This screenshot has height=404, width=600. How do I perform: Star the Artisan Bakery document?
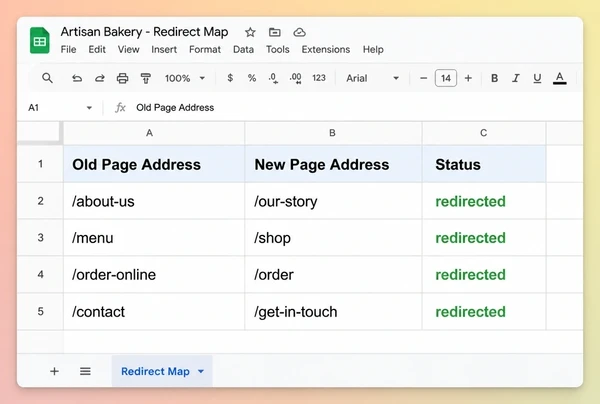coord(250,32)
